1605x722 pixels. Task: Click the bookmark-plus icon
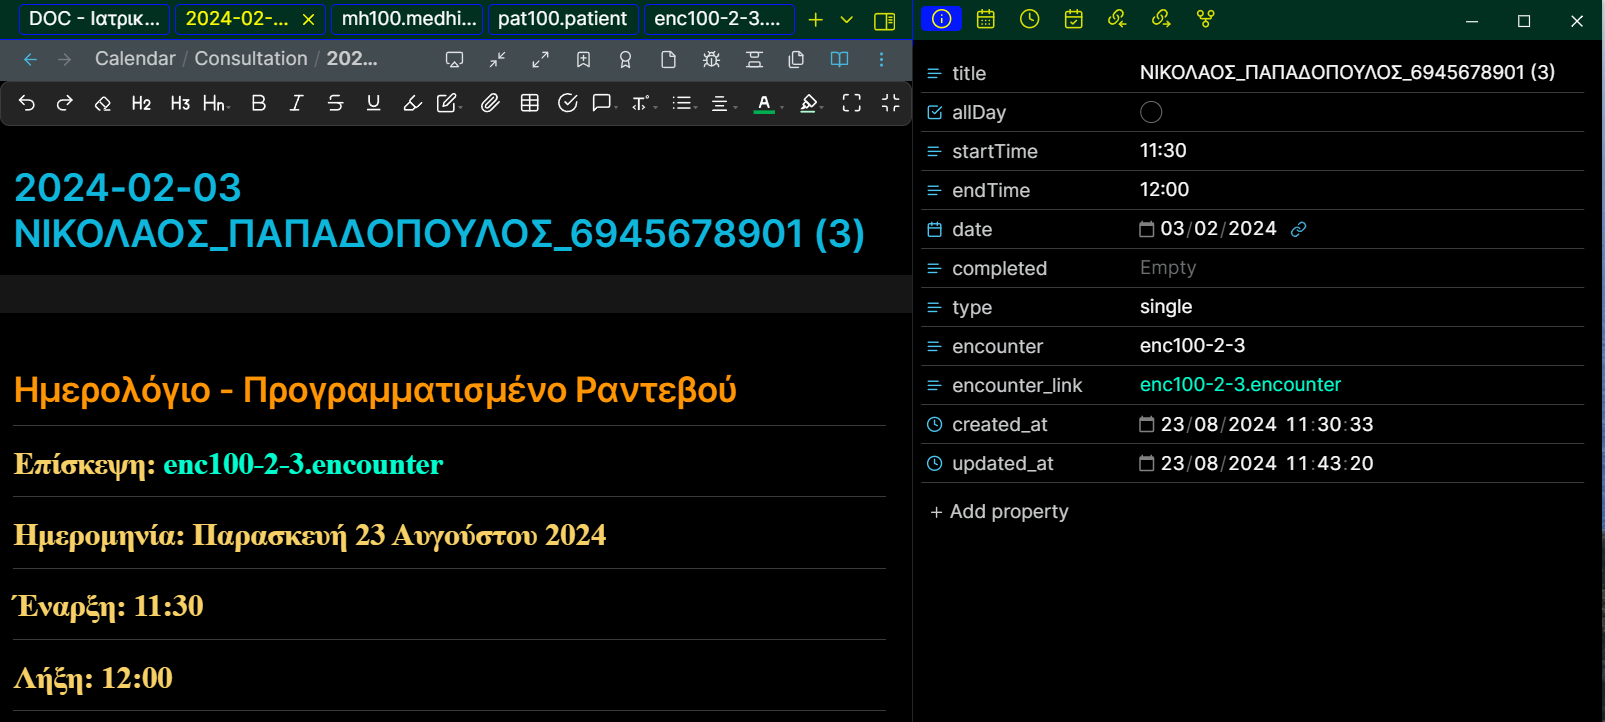[x=583, y=60]
